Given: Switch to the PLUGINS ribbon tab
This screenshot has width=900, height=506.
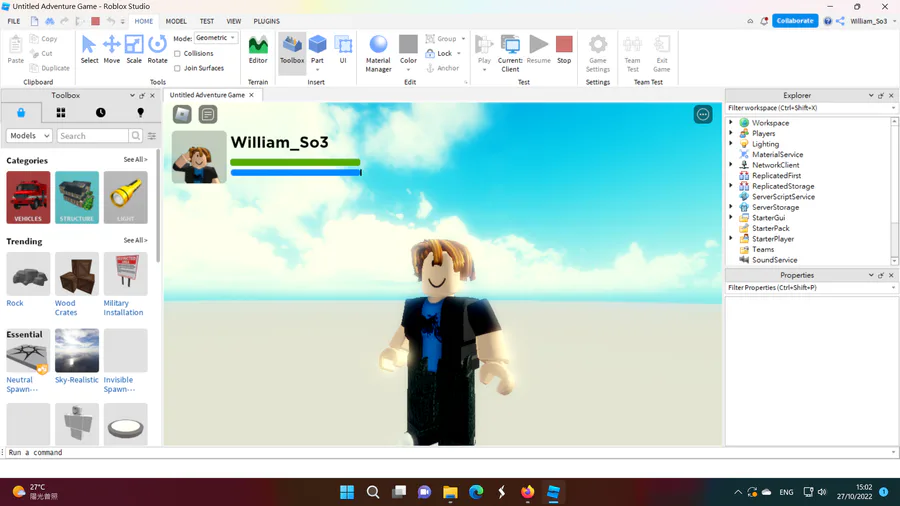Looking at the screenshot, I should click(x=266, y=21).
